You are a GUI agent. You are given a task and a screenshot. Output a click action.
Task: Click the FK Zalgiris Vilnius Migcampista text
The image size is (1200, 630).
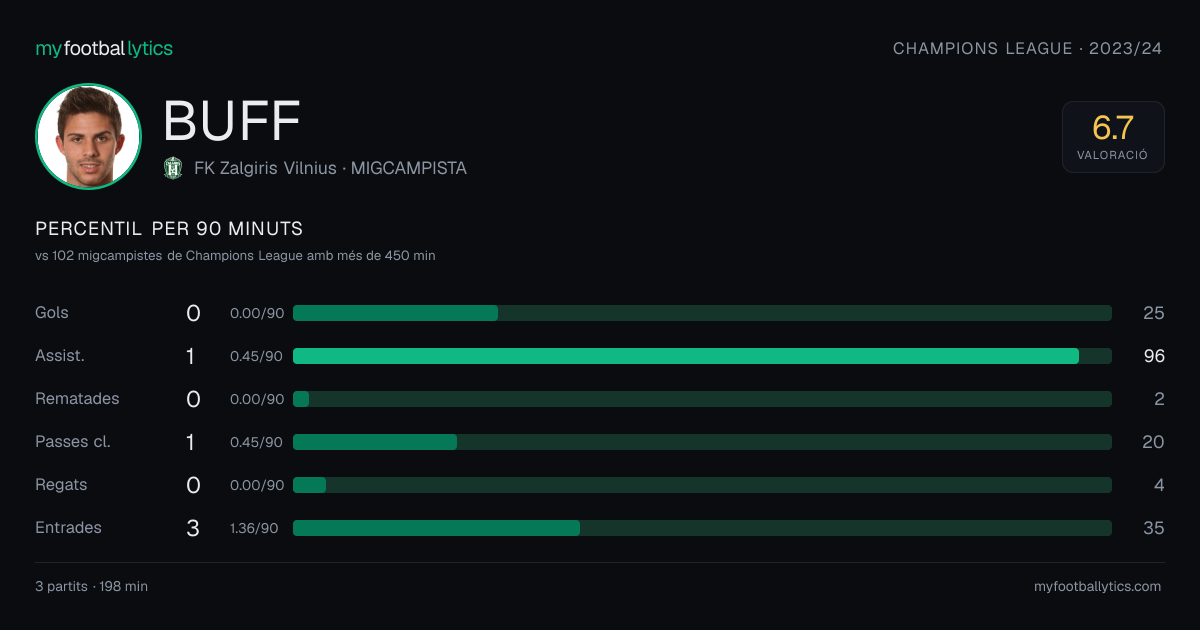coord(330,168)
